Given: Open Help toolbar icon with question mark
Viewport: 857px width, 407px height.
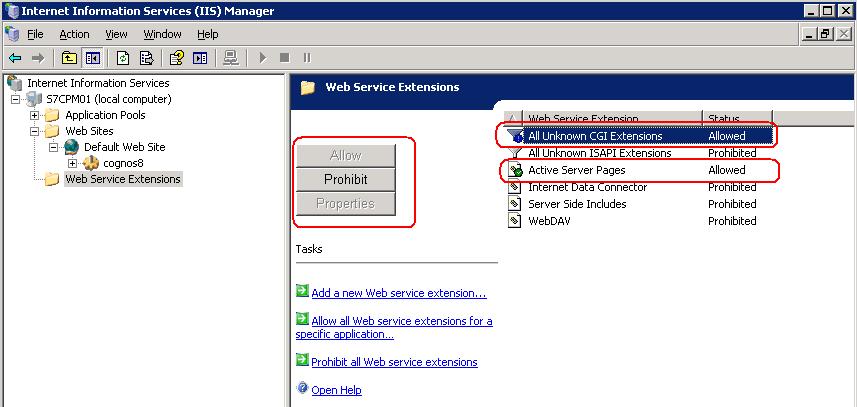Looking at the screenshot, I should (177, 57).
